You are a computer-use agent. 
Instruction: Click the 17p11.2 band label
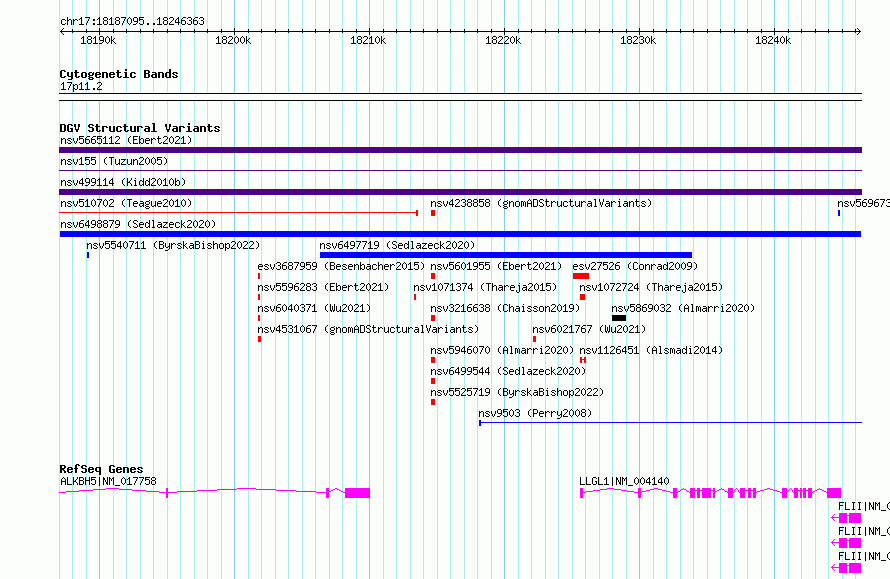click(81, 86)
